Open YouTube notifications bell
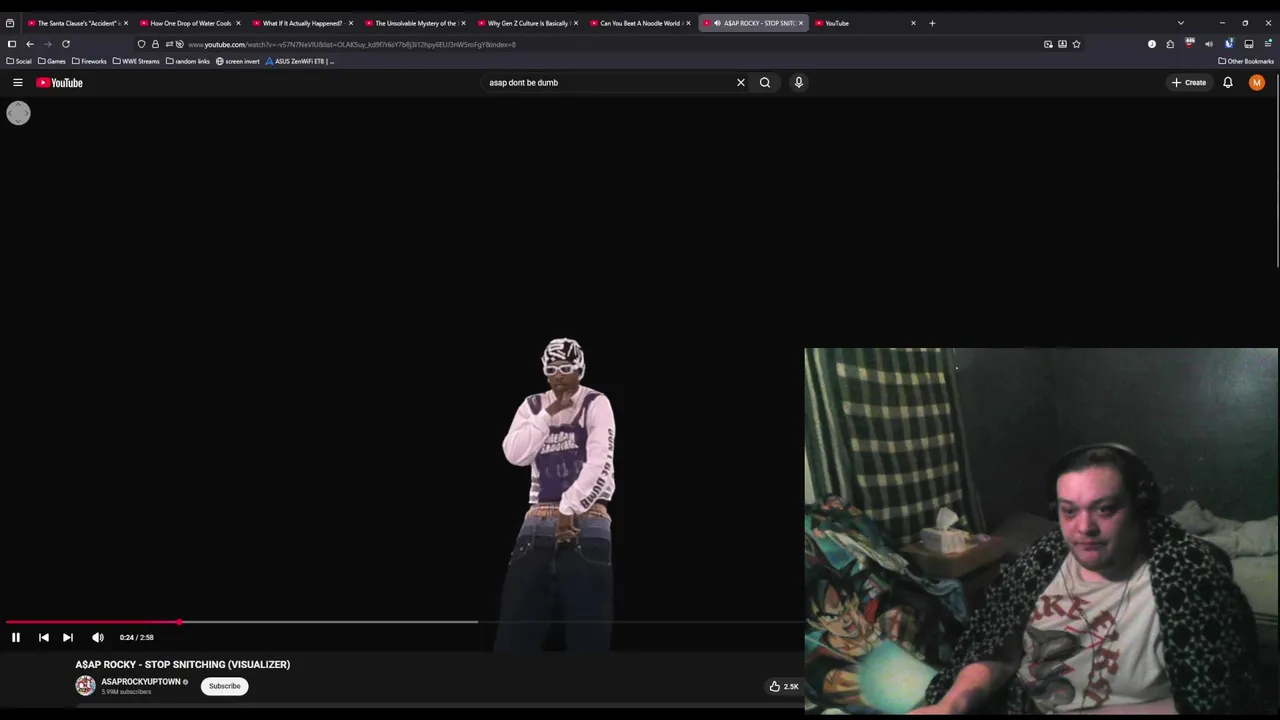This screenshot has height=720, width=1280. (x=1228, y=83)
